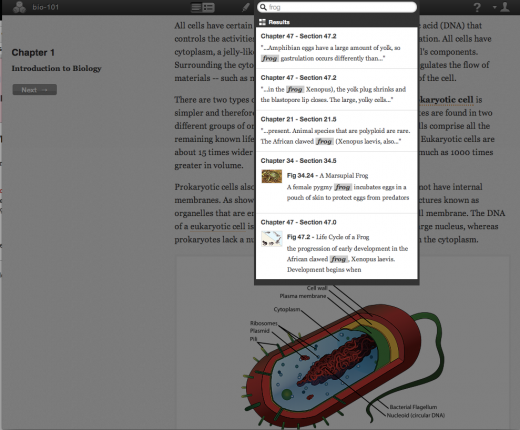The image size is (520, 430).
Task: Click the Plasmid diagram label
Action: pos(260,331)
